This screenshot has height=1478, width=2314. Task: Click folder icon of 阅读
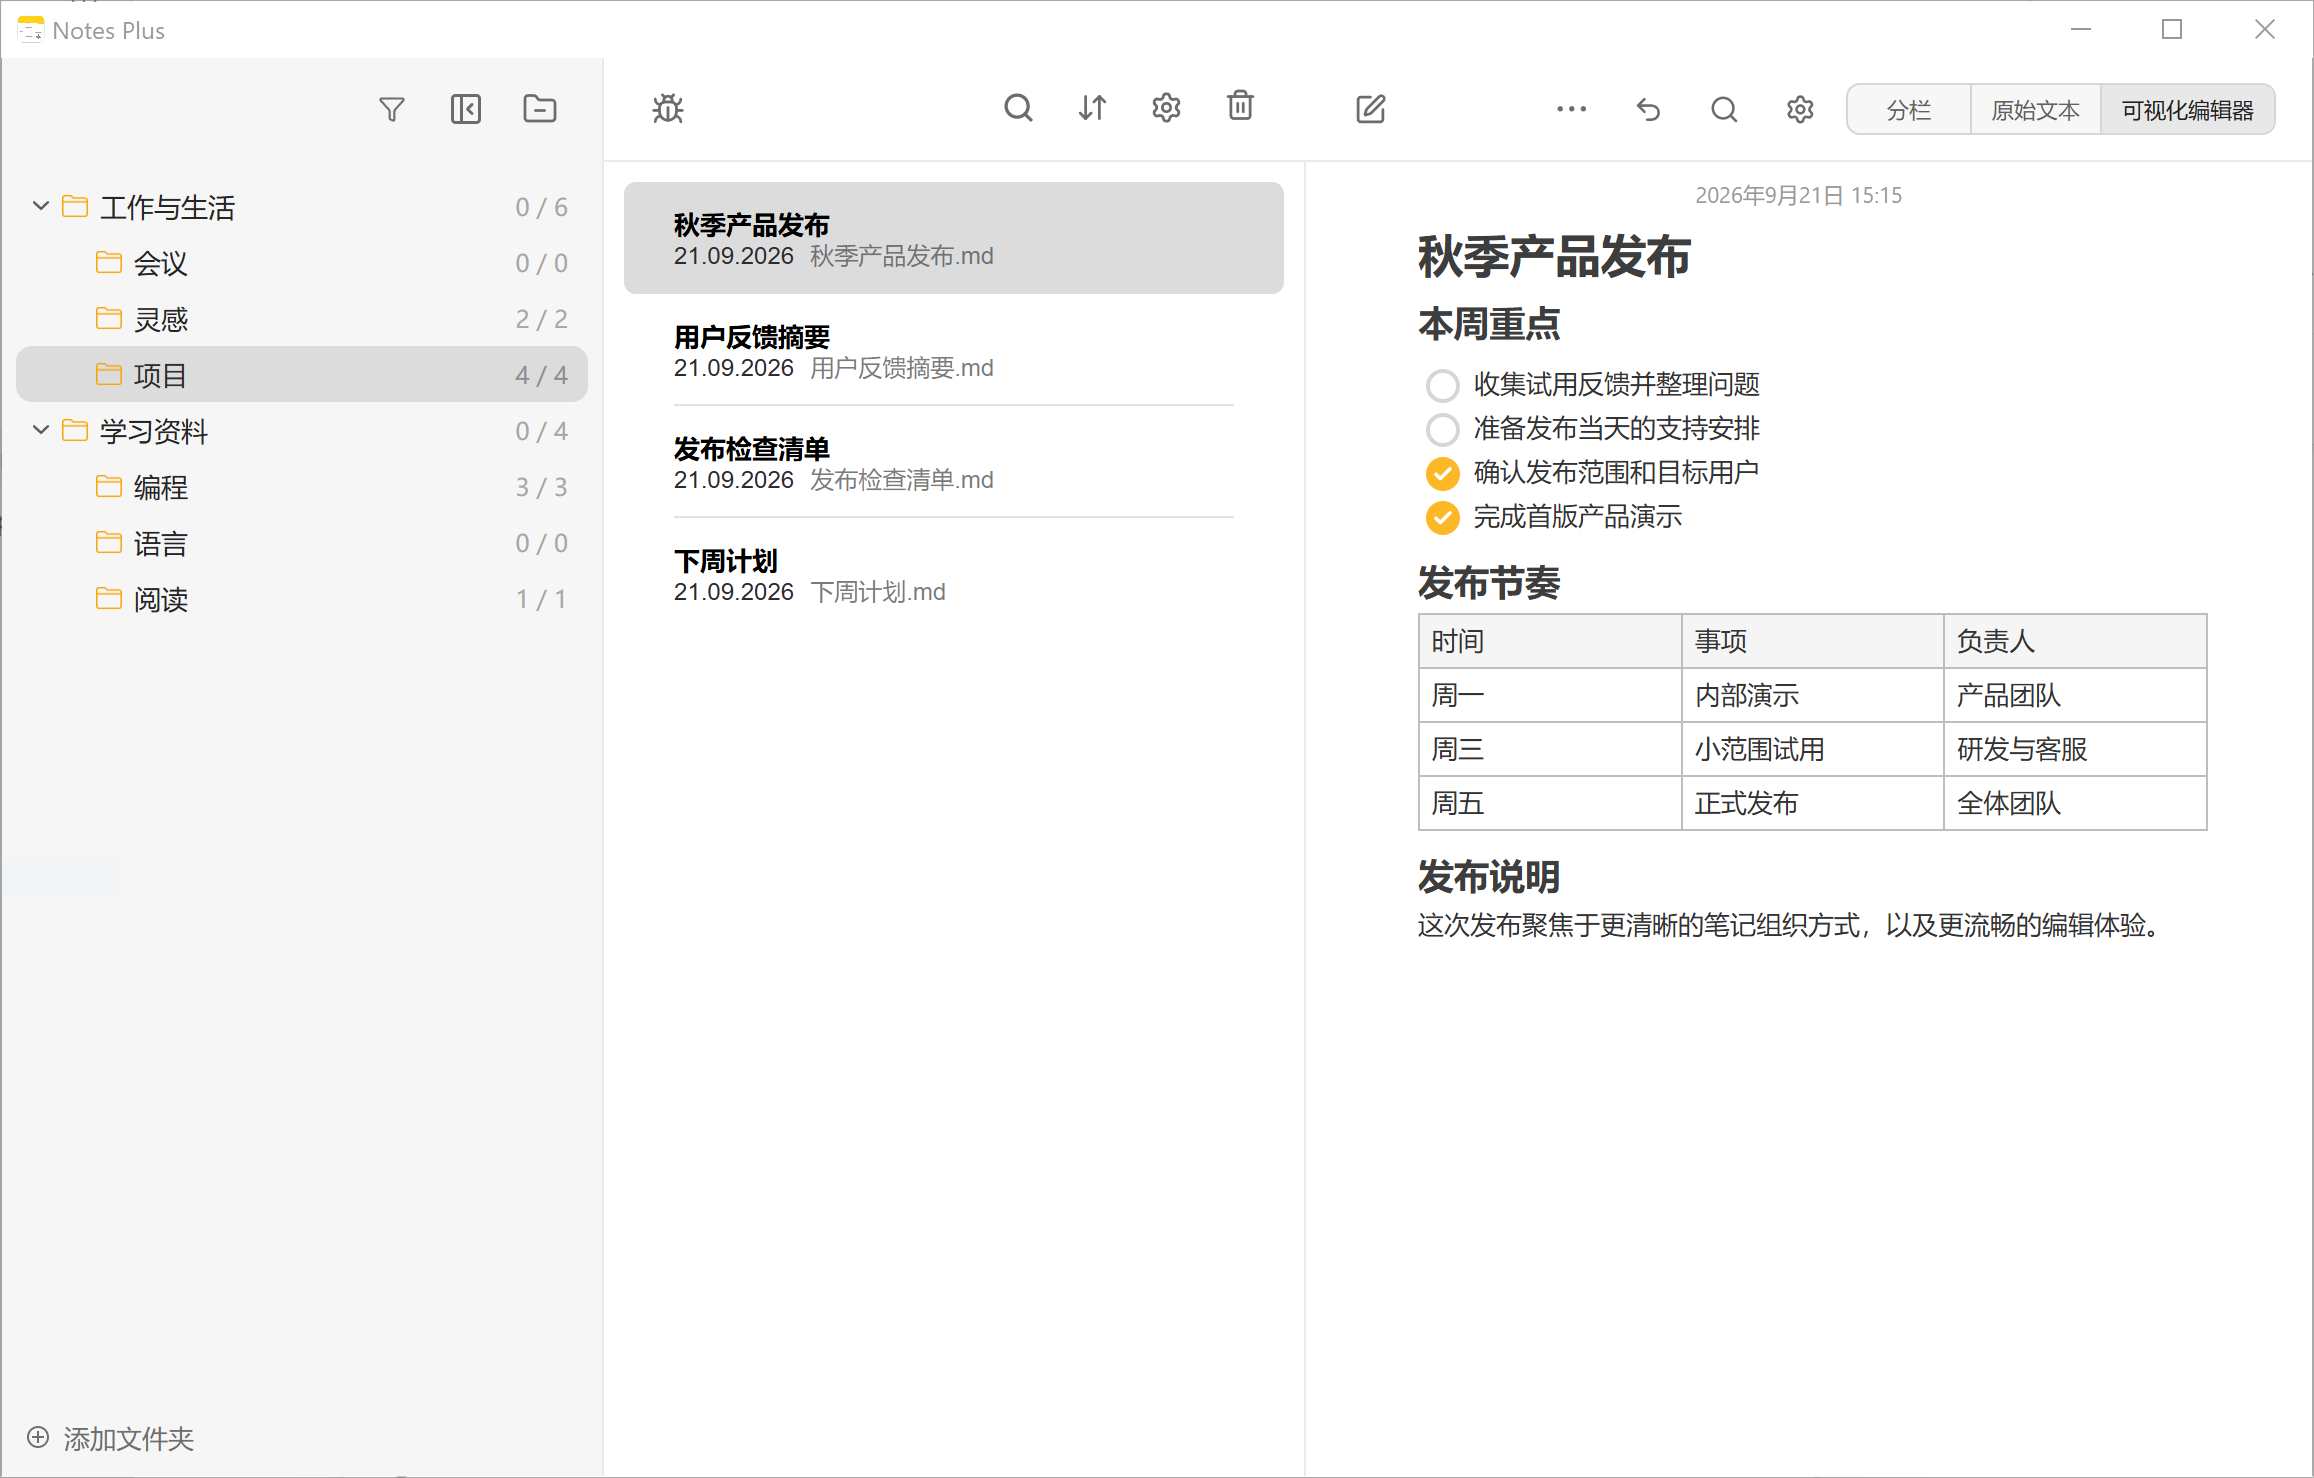[x=109, y=598]
